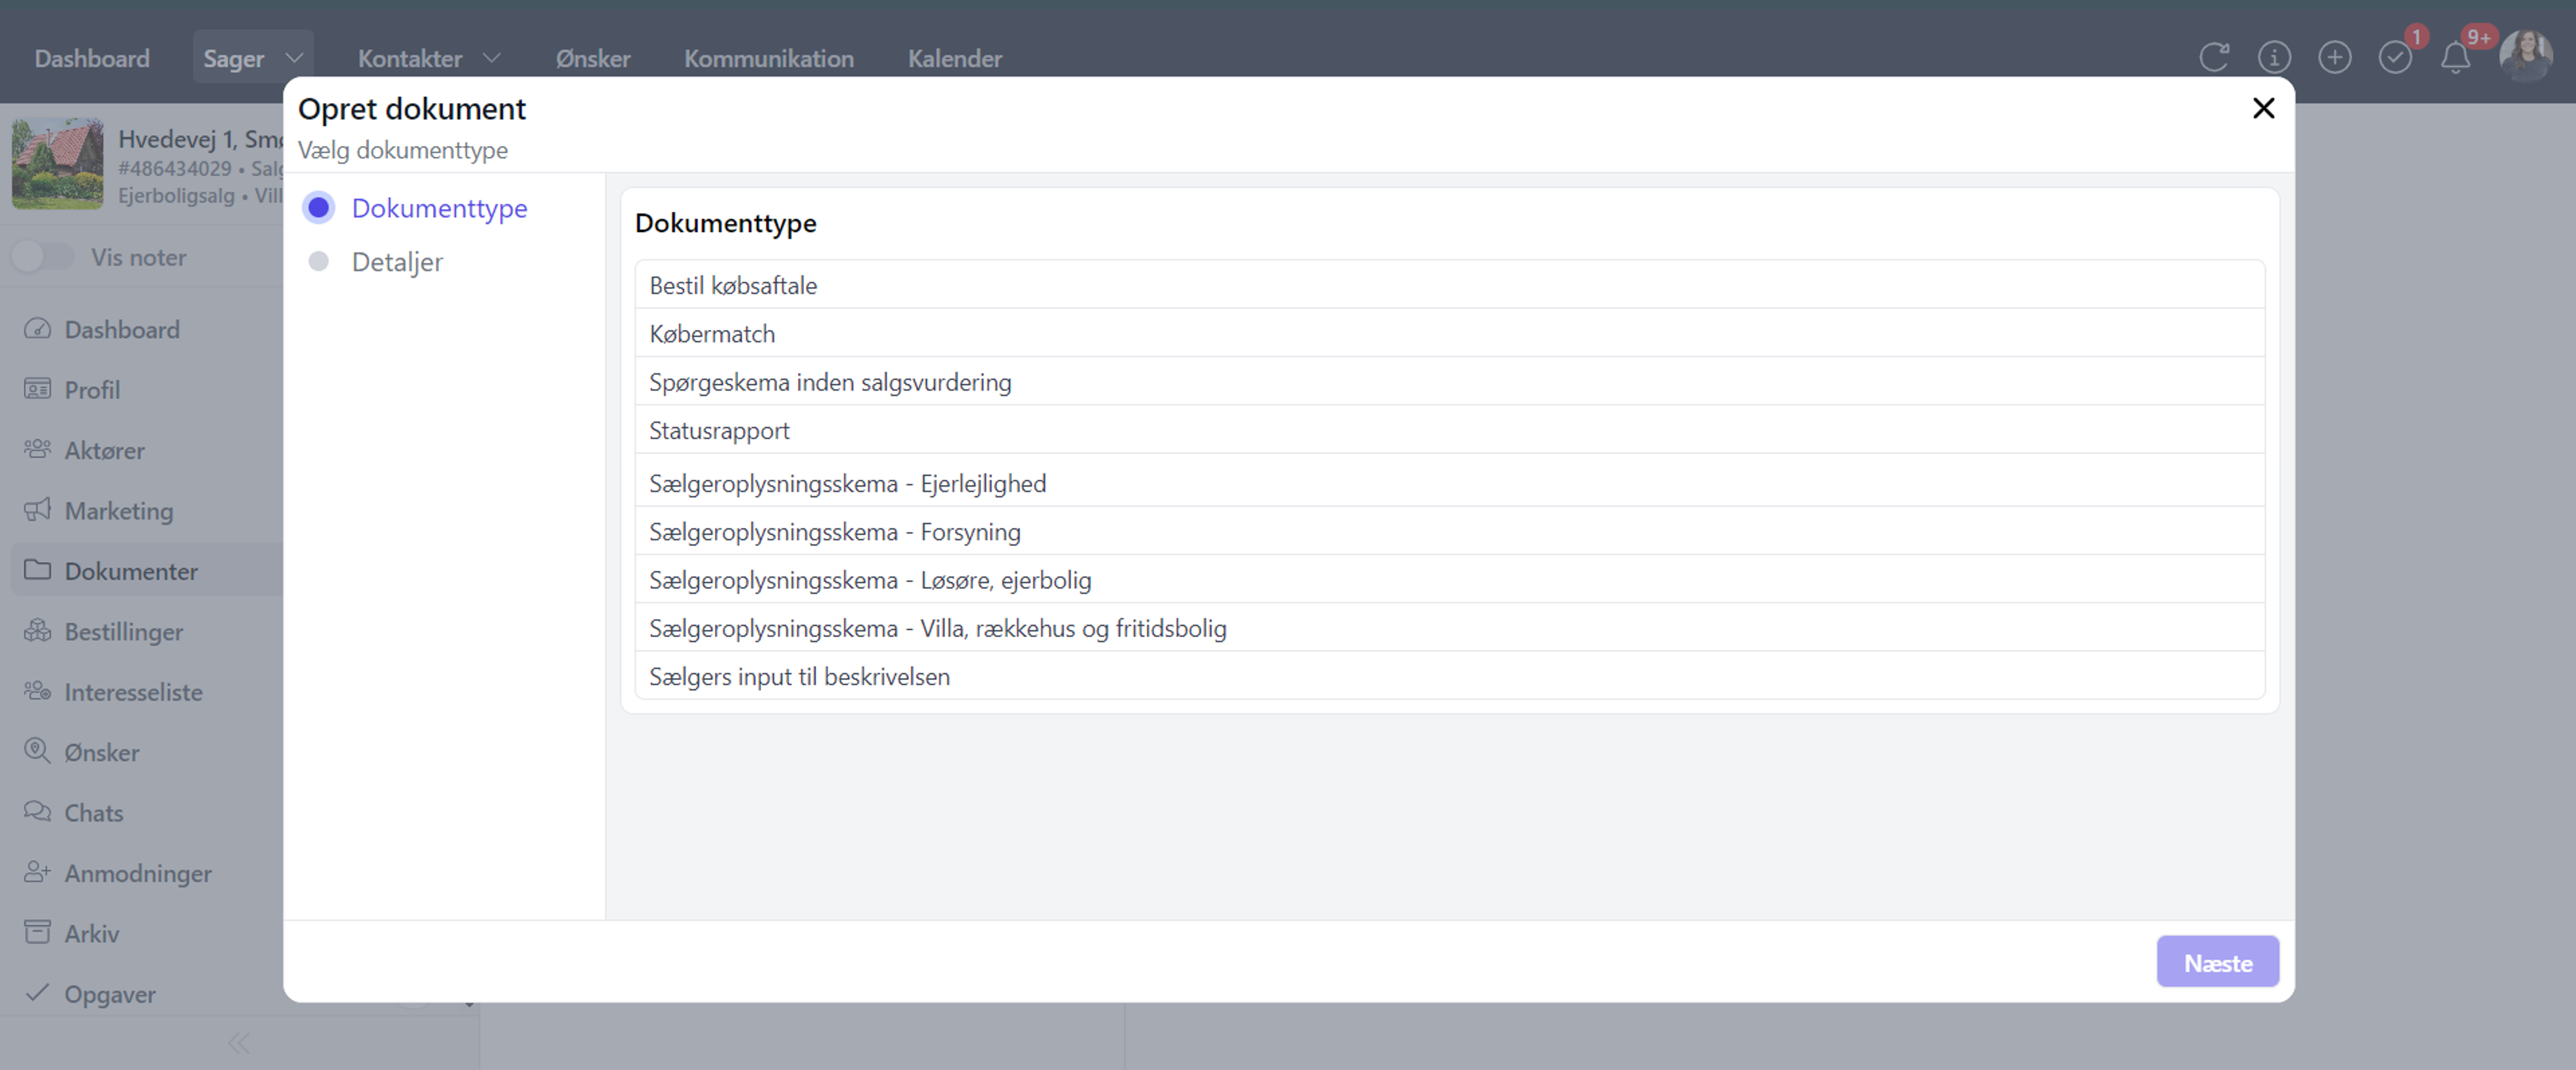
Task: Open the Kommunikation menu item
Action: pos(768,58)
